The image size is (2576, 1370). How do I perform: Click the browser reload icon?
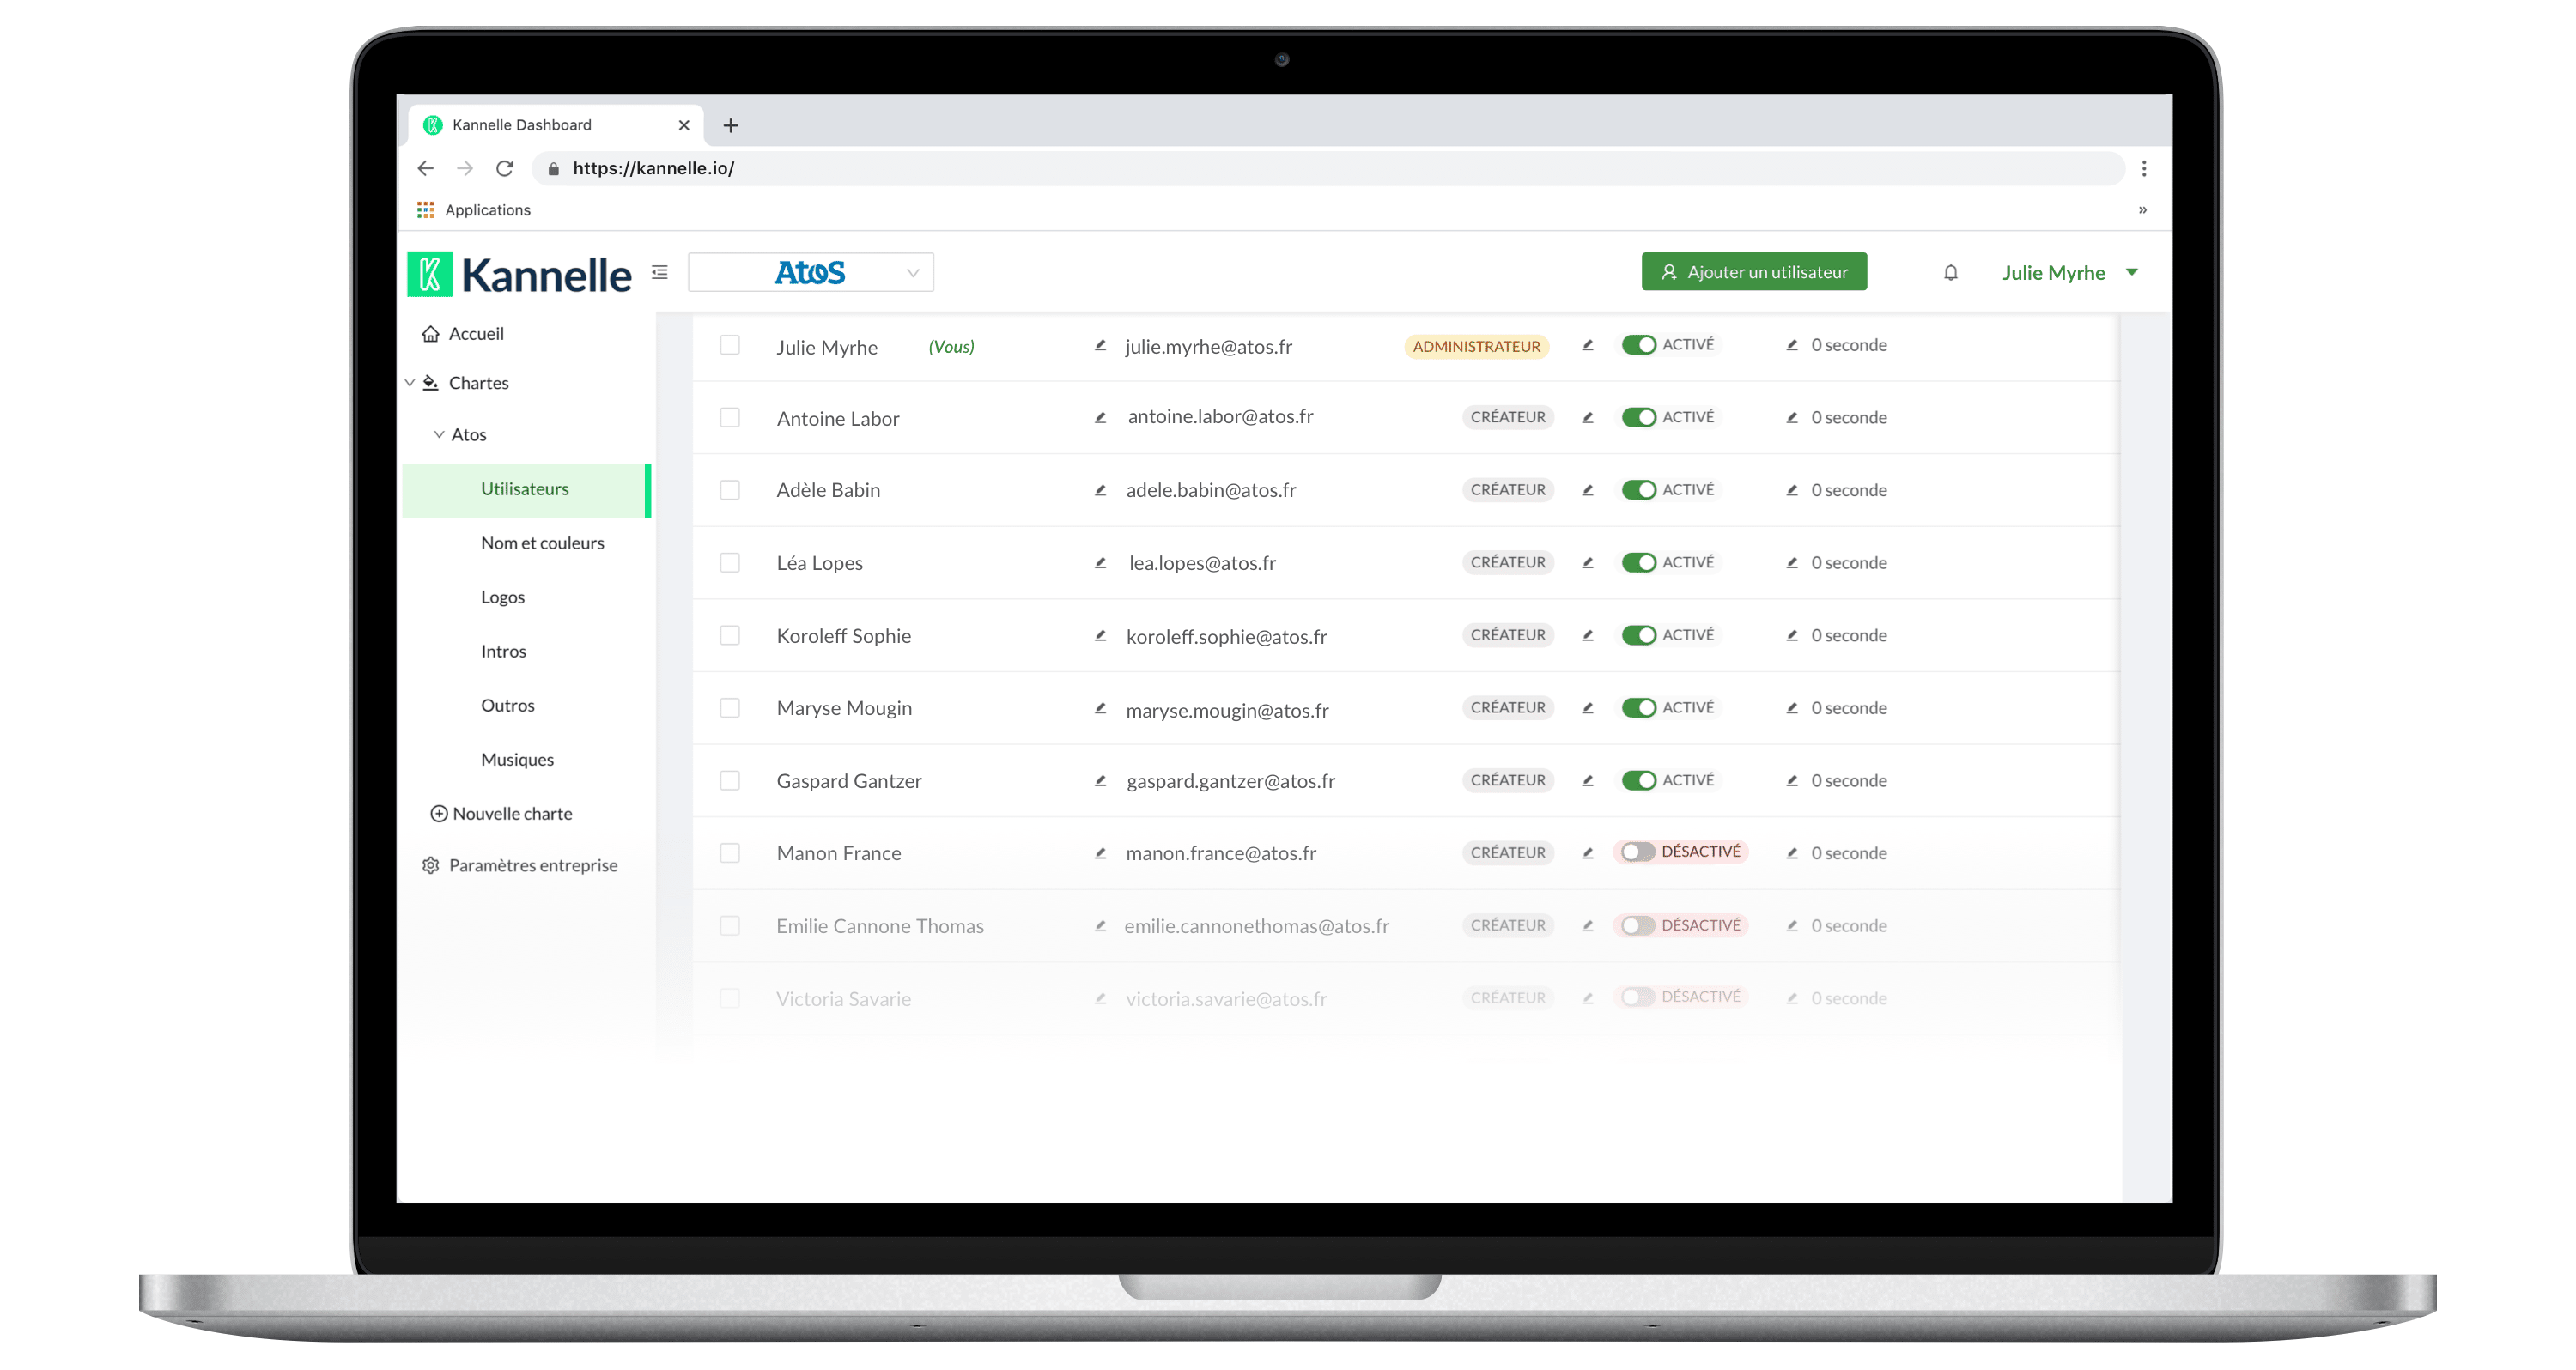[505, 168]
